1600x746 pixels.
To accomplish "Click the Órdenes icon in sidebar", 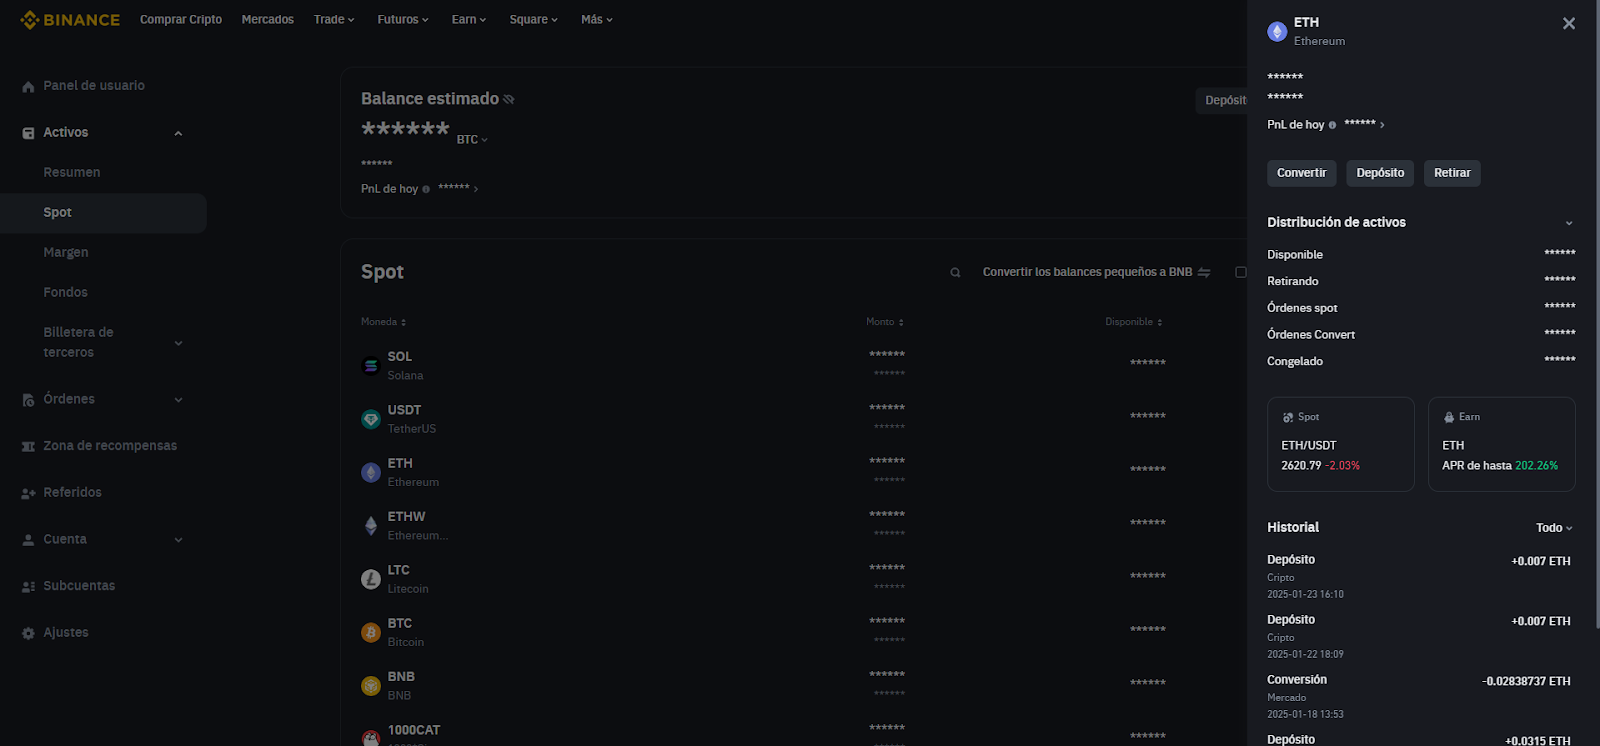I will 28,400.
